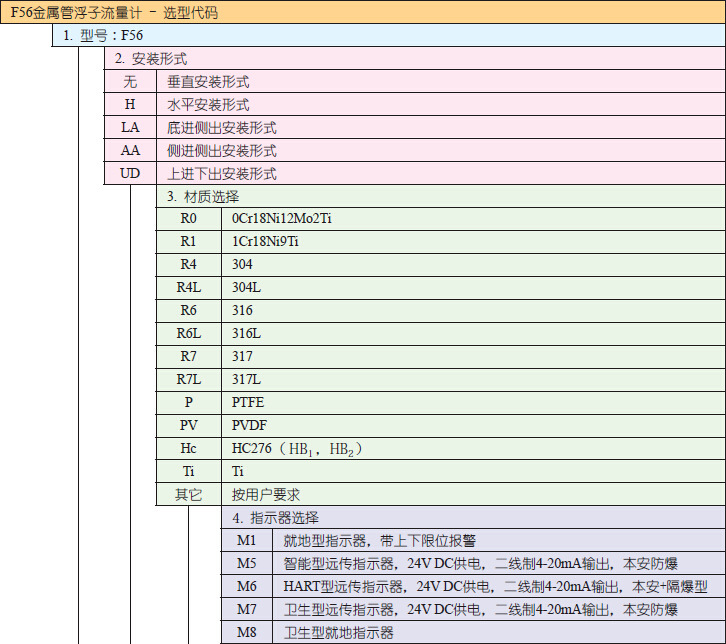The height and width of the screenshot is (644, 726).
Task: Click the 水平安装形式 description
Action: coord(209,105)
